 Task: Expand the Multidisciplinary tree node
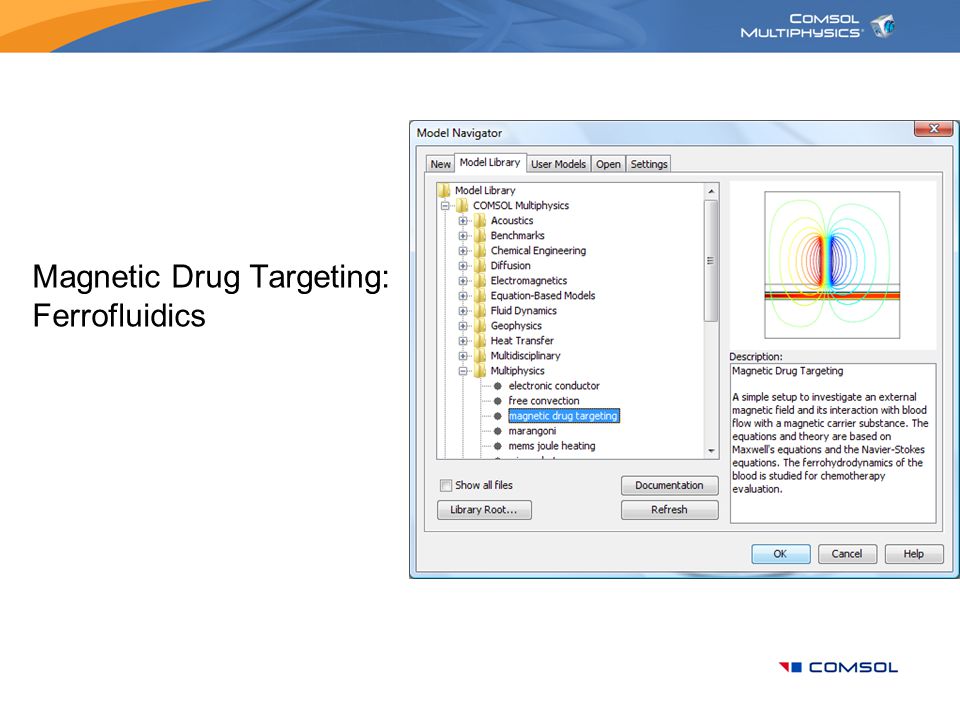463,356
